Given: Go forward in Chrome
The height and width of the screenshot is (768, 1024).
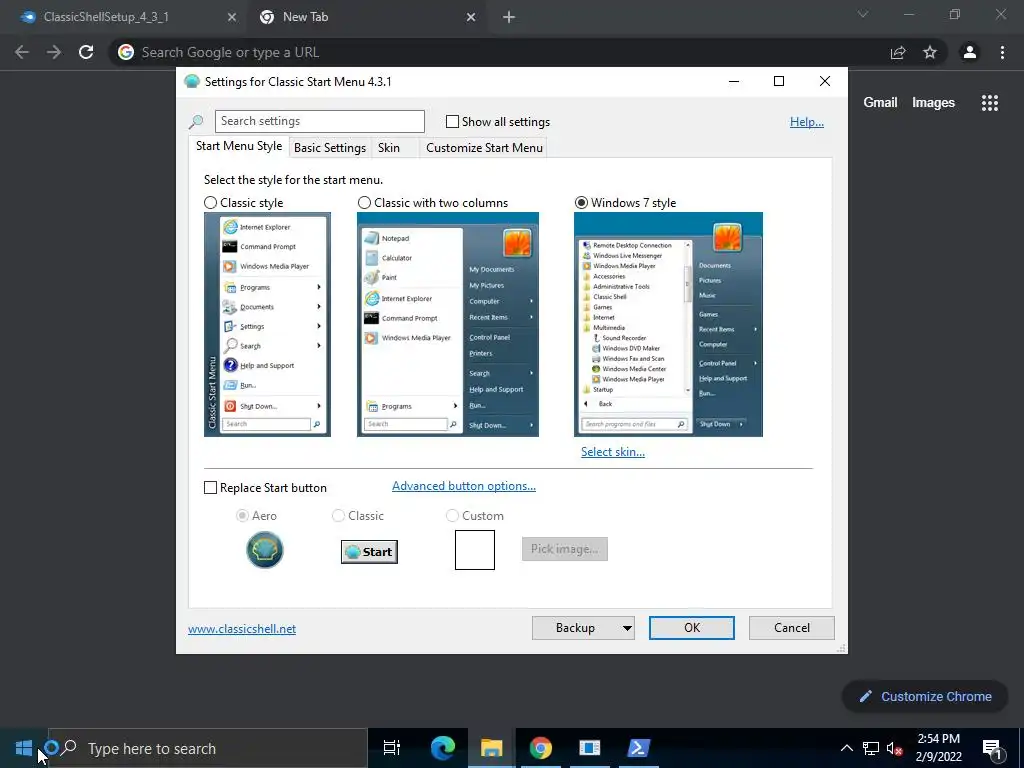Looking at the screenshot, I should 54,52.
